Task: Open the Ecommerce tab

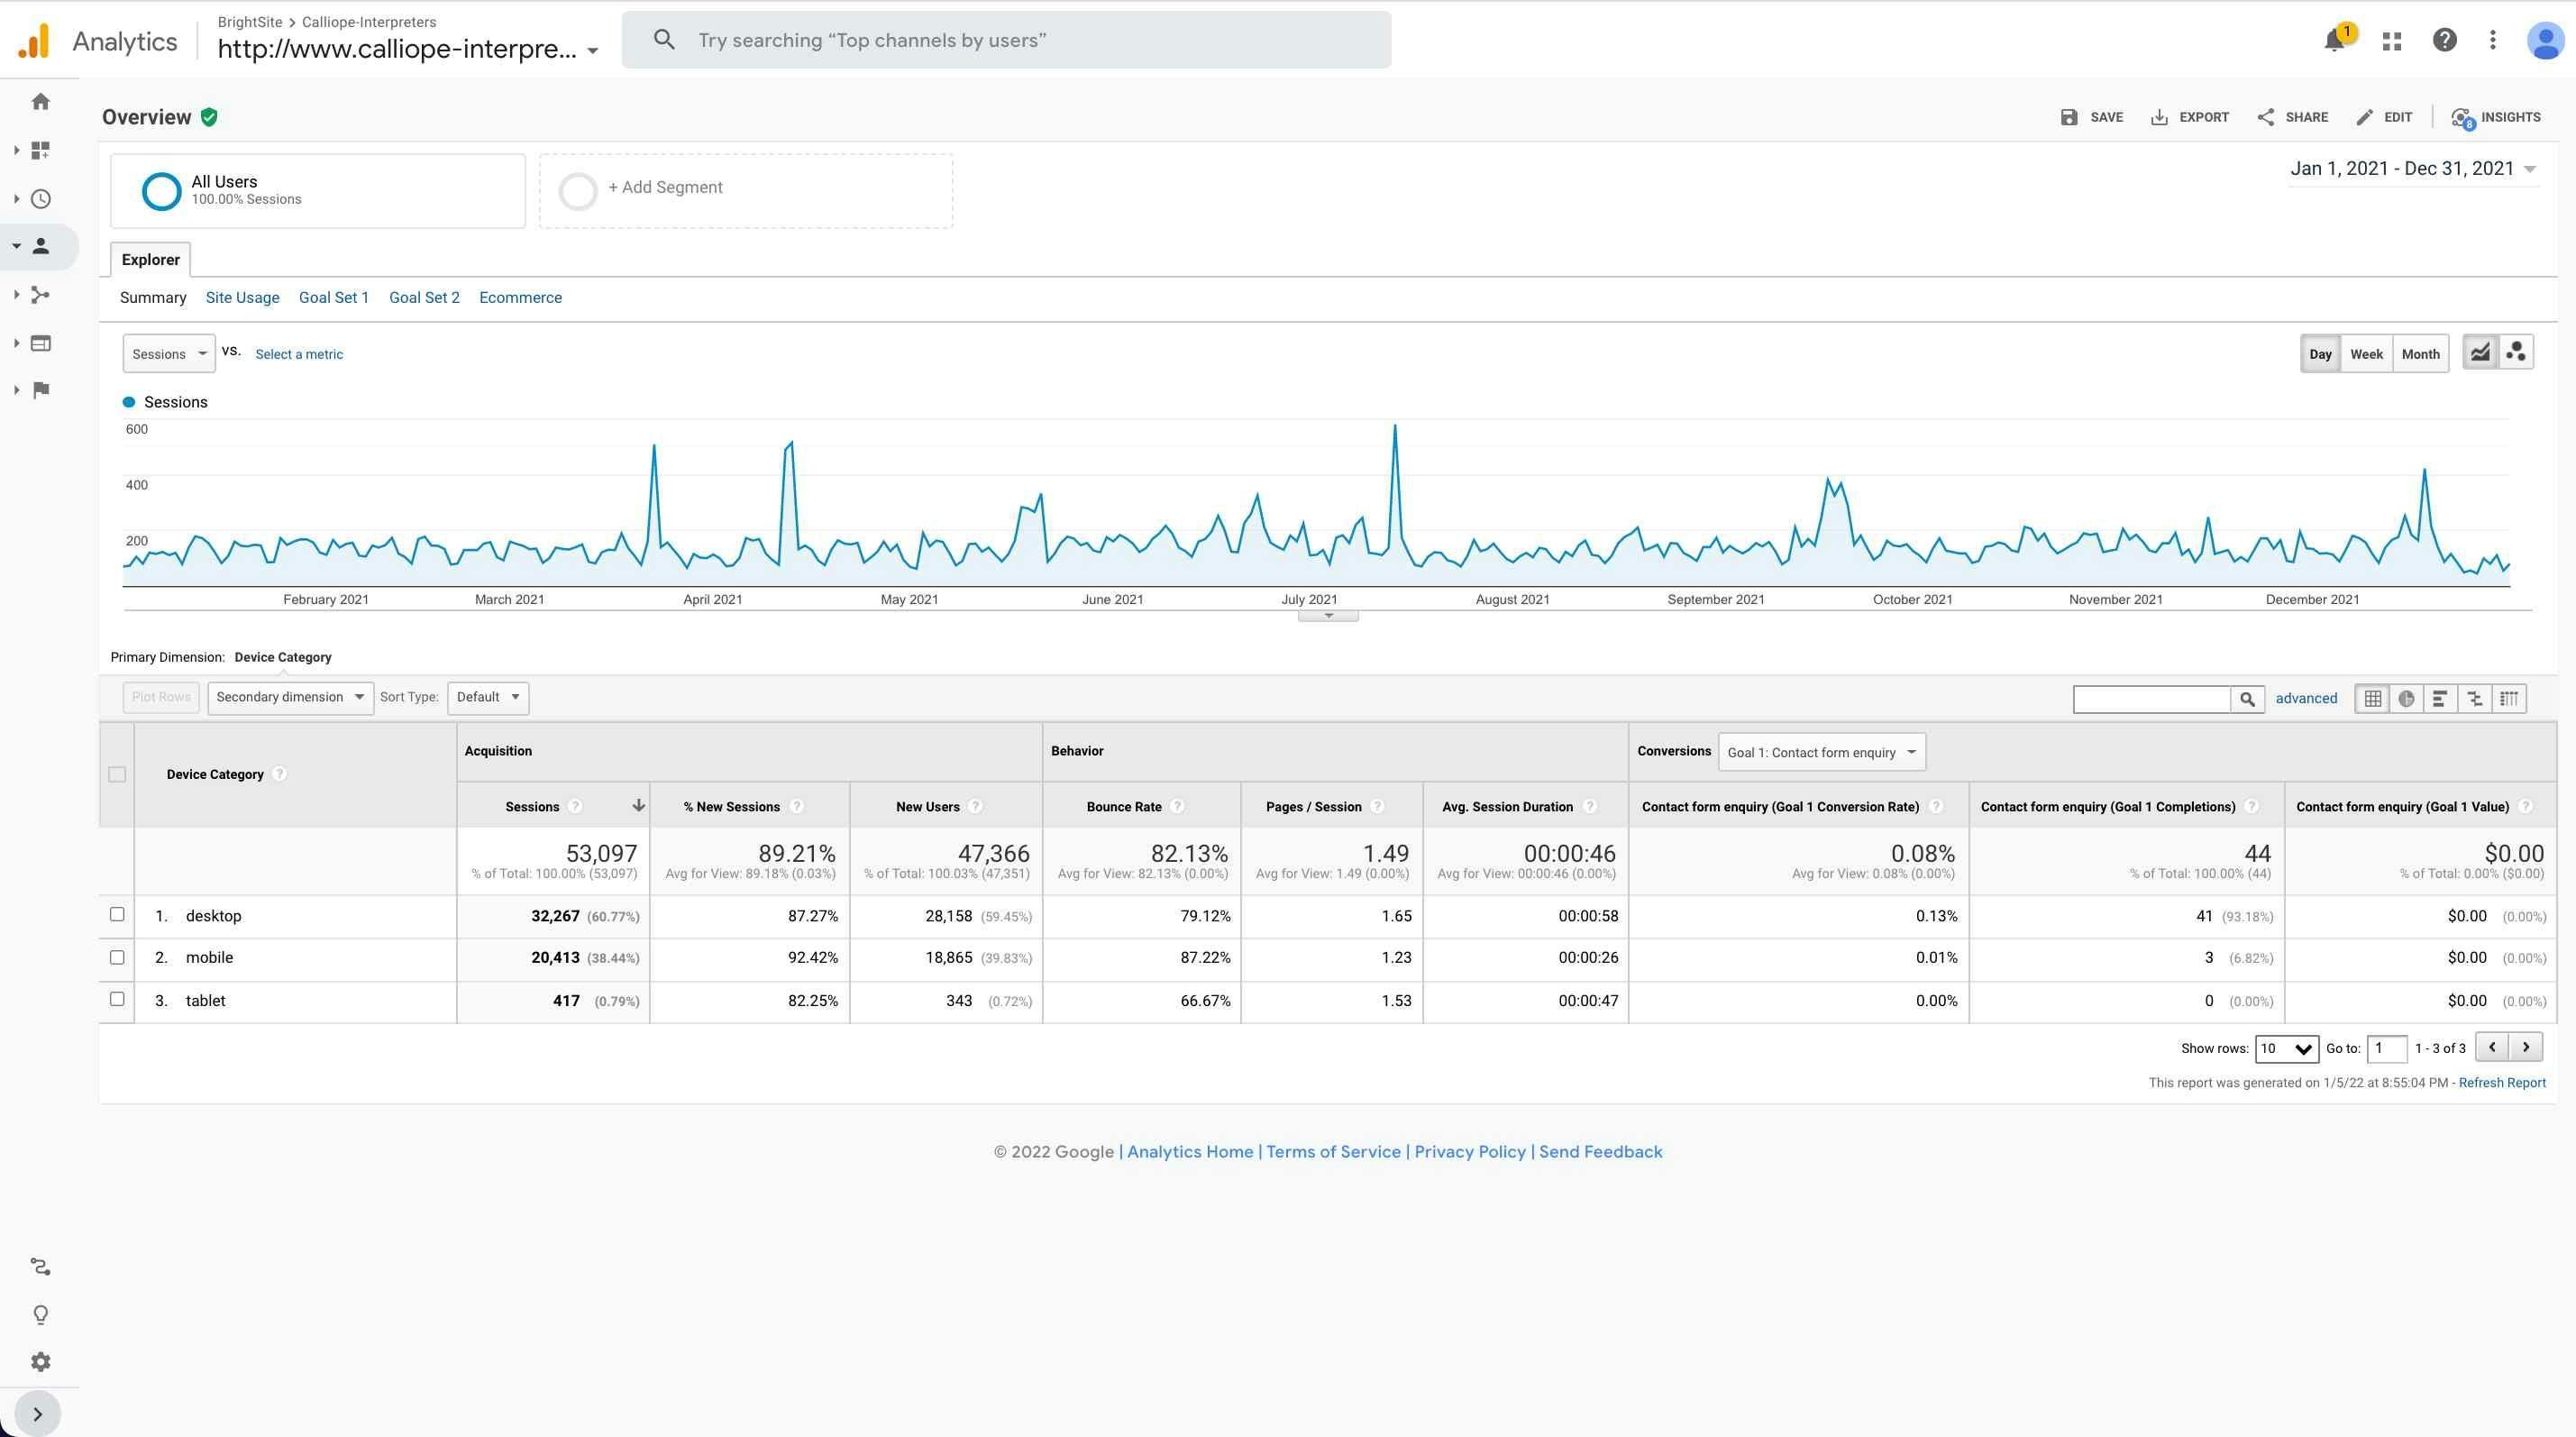Action: (x=520, y=298)
